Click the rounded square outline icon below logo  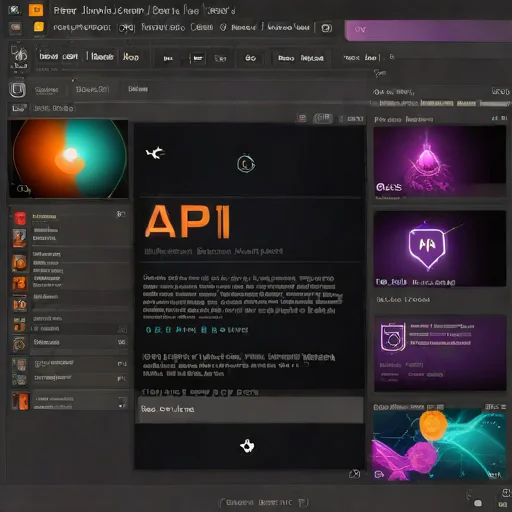pos(17,89)
